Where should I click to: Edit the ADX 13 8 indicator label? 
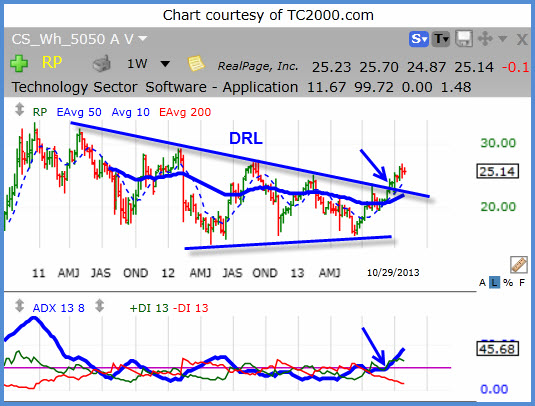coord(58,308)
